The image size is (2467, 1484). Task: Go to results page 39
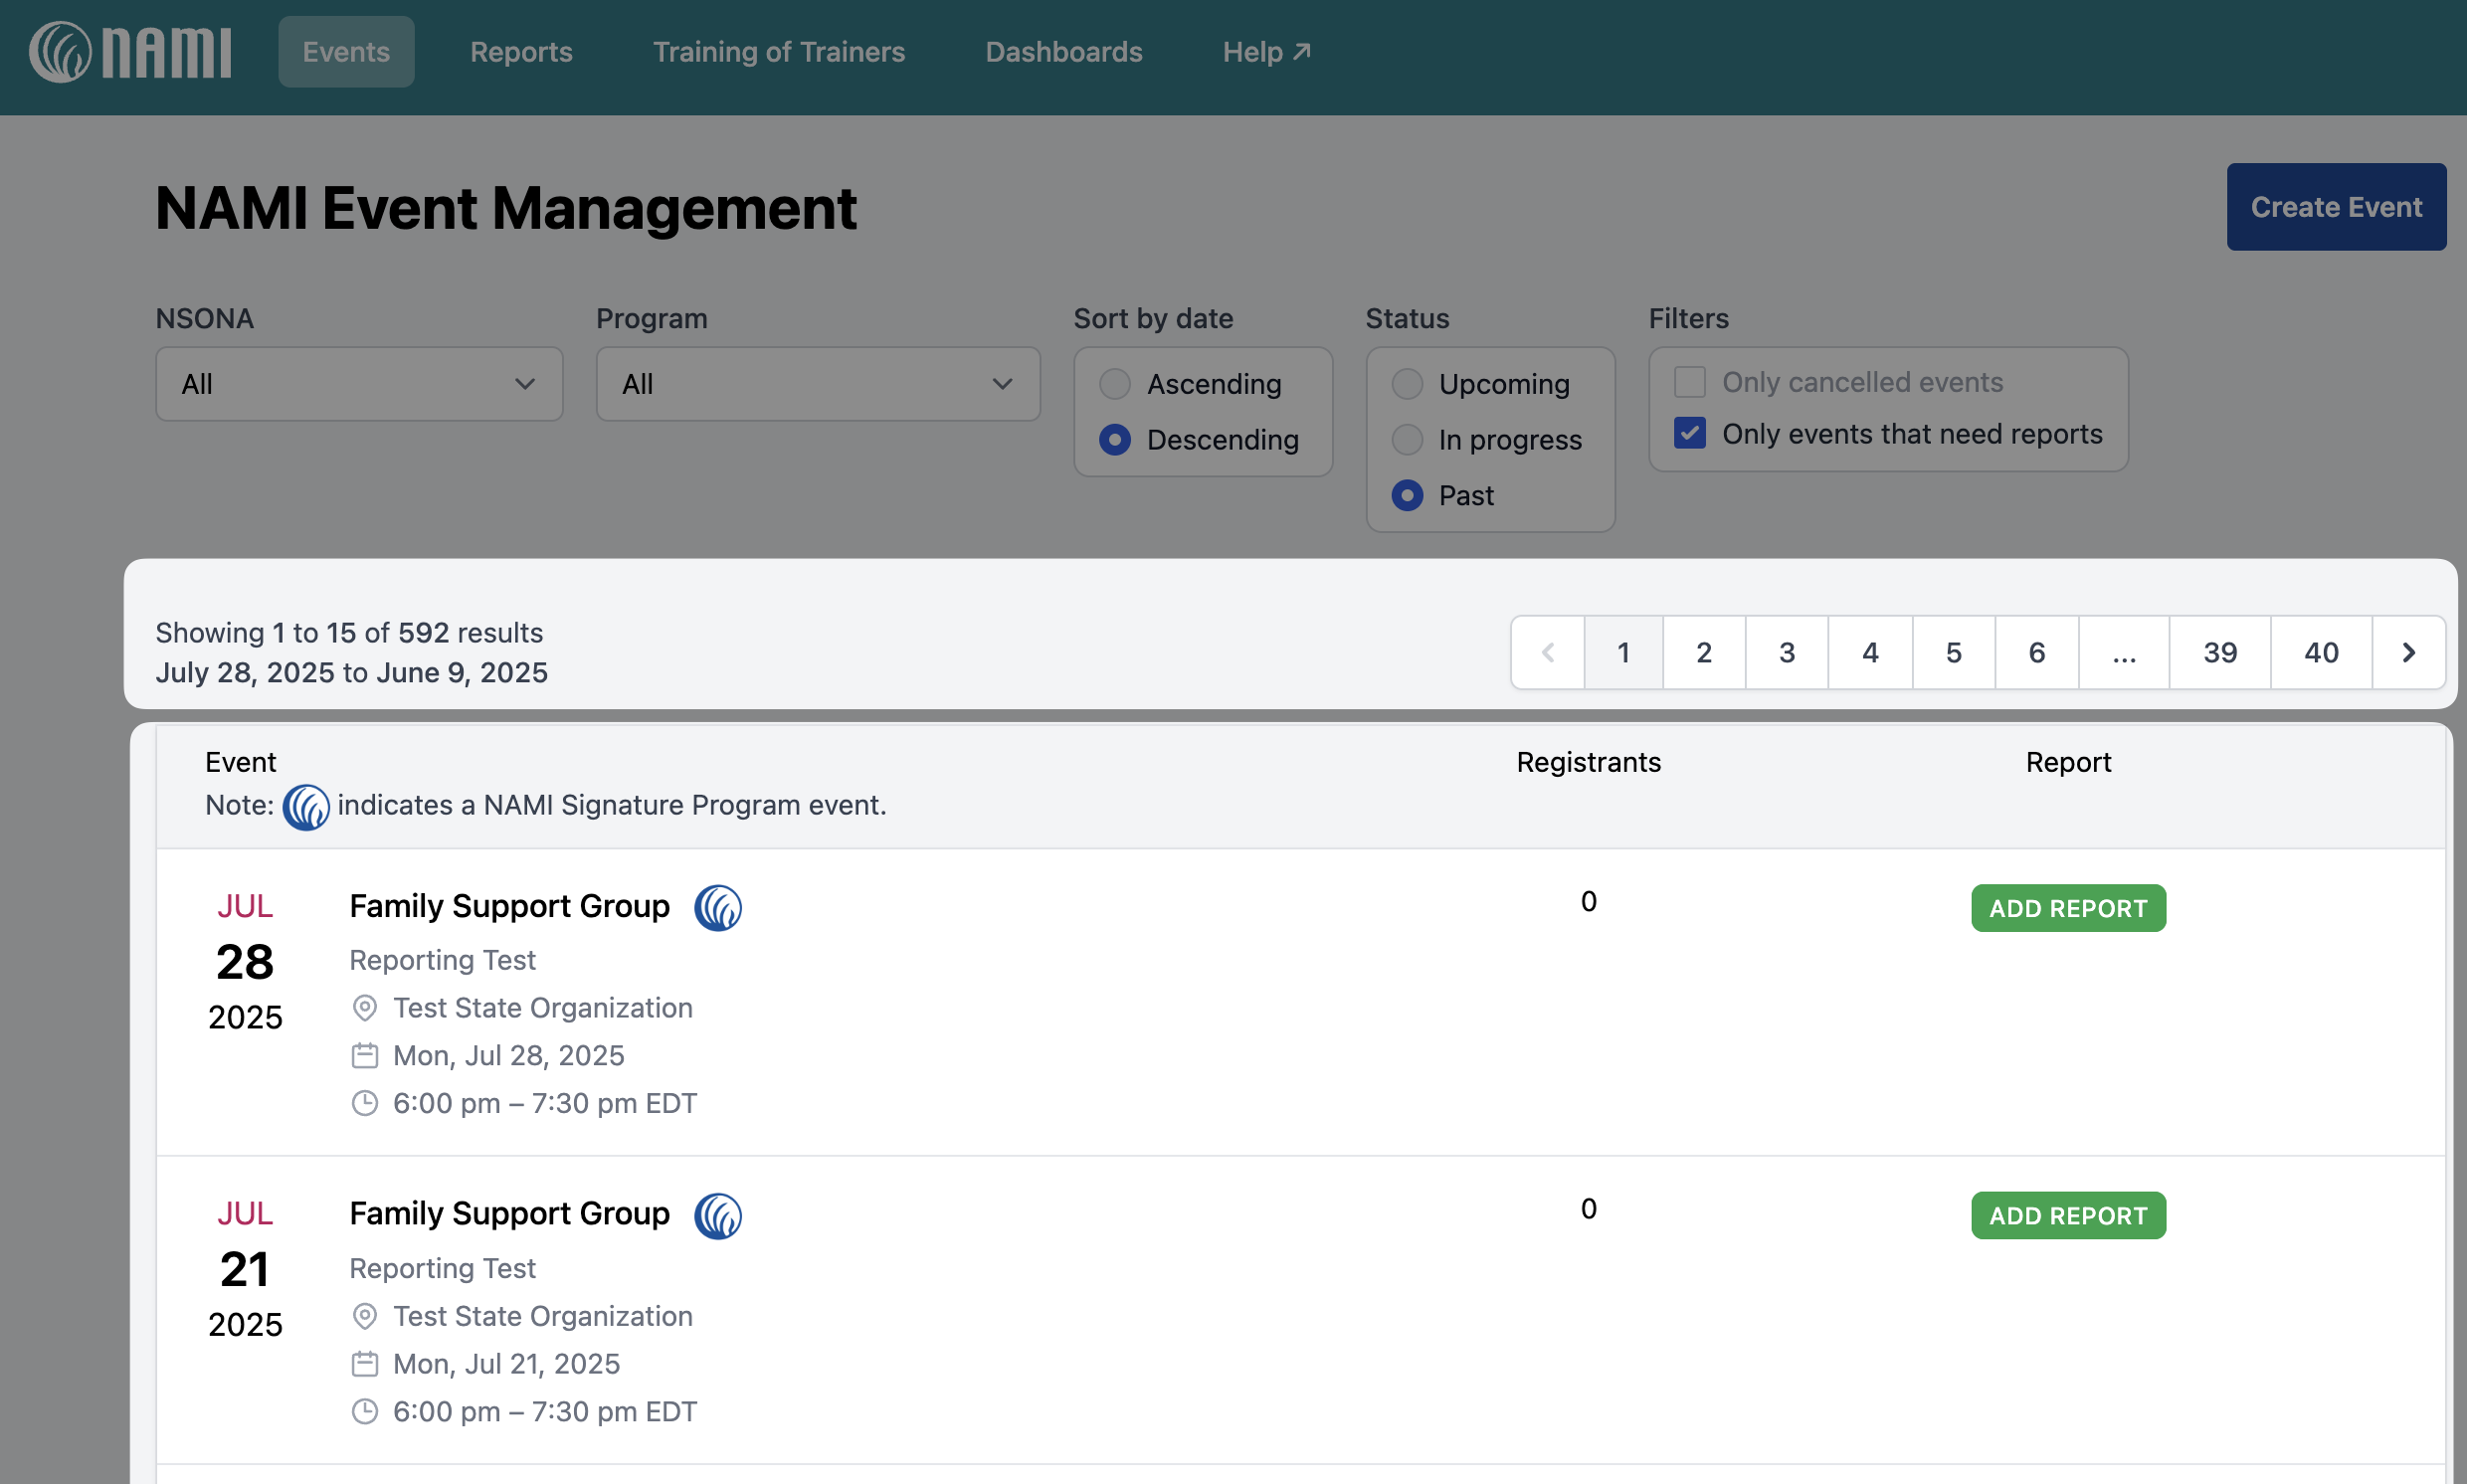point(2220,653)
